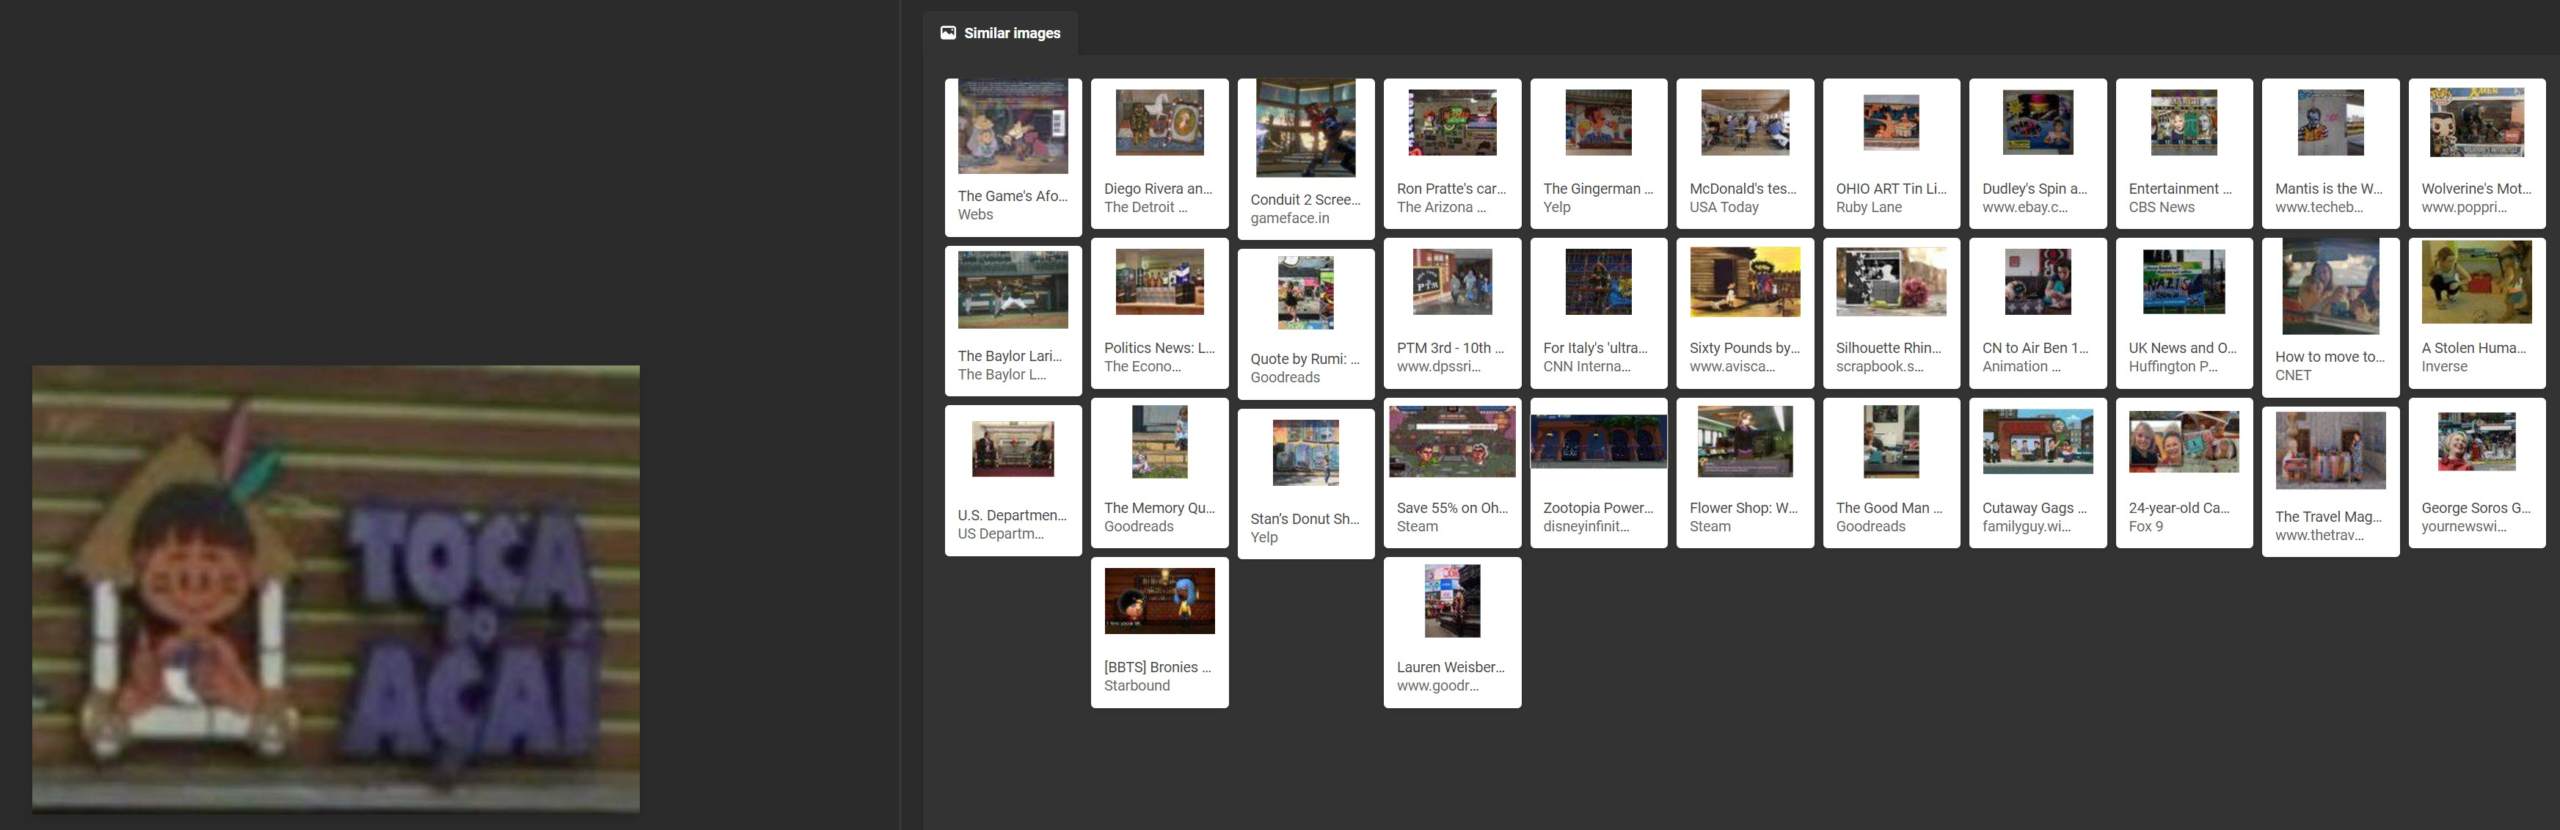This screenshot has width=2560, height=830.
Task: Open Quote by Rumi Goodreads card
Action: [1306, 324]
